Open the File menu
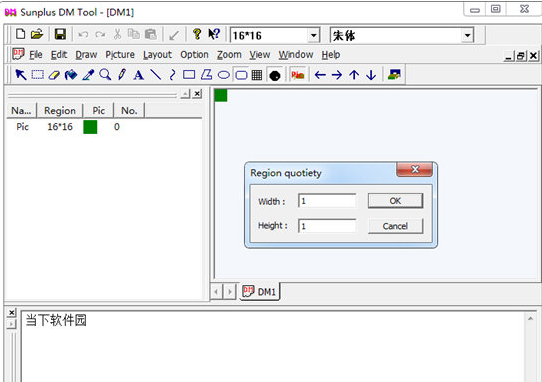Screen dimensions: 542x382 click(x=36, y=55)
